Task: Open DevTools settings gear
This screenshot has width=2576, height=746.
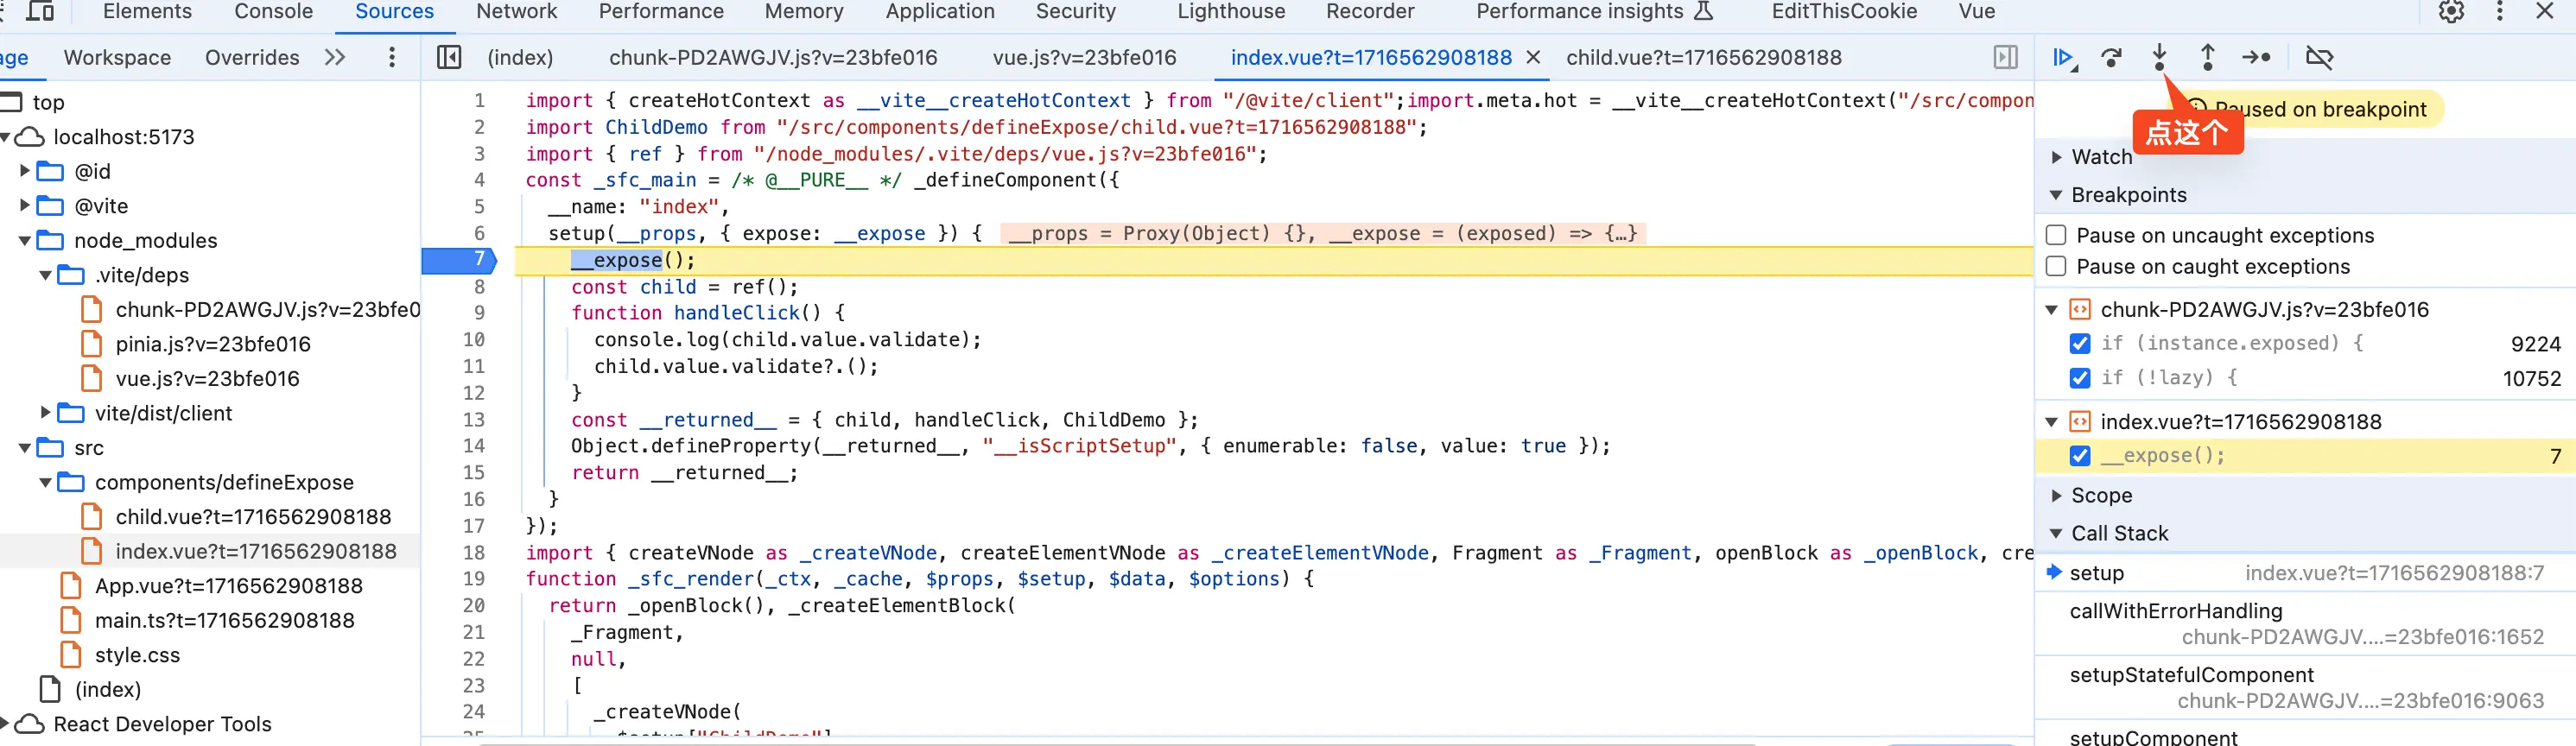Action: click(2451, 12)
